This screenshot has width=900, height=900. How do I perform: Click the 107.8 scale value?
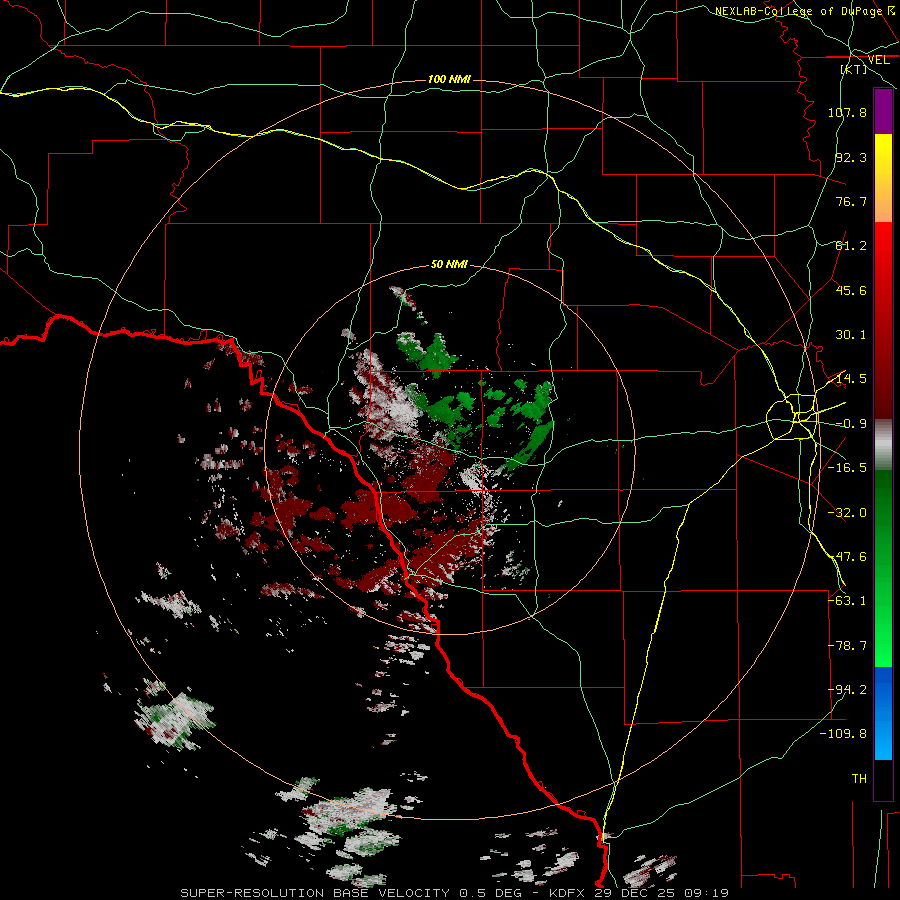(847, 112)
